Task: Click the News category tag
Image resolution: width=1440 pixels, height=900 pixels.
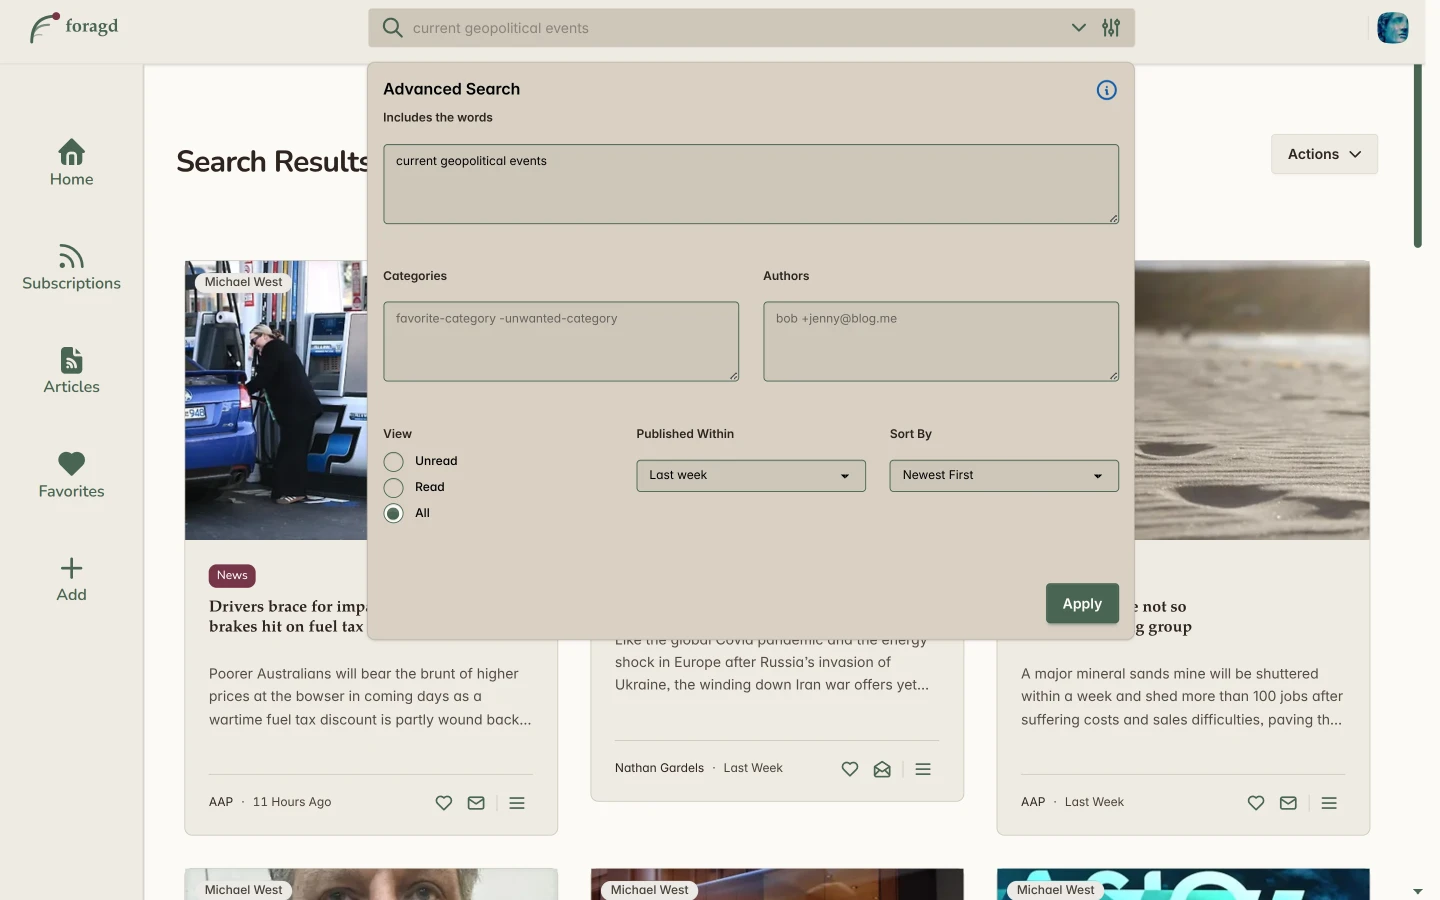Action: pyautogui.click(x=232, y=576)
